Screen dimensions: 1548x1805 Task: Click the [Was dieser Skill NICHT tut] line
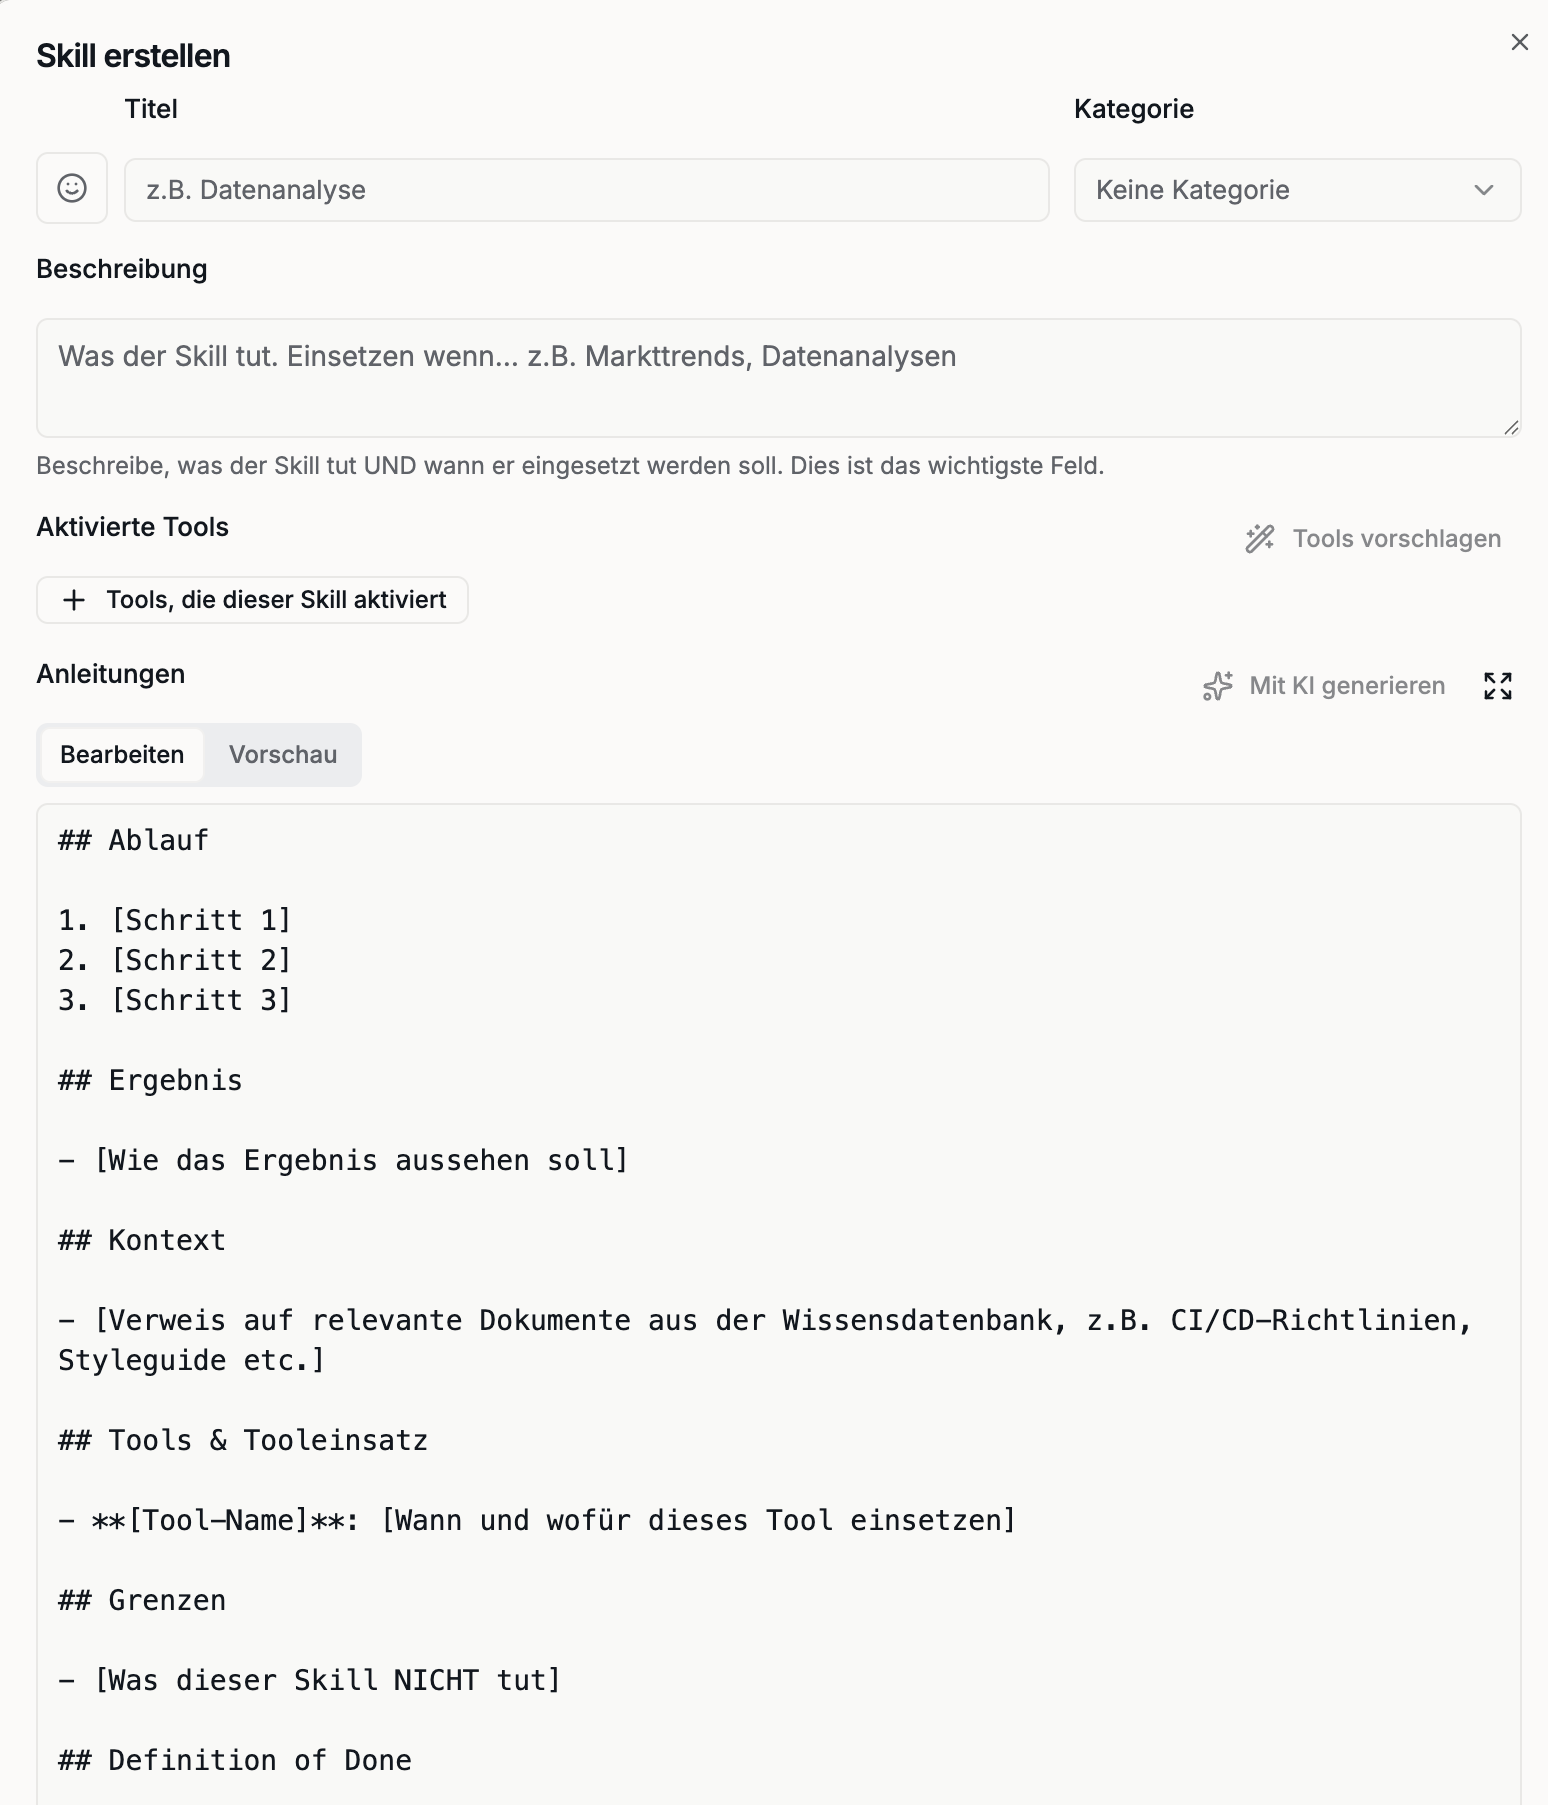[327, 1680]
